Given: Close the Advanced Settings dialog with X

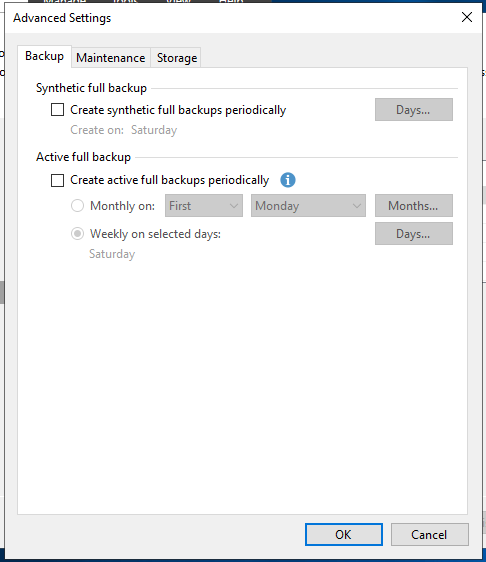Looking at the screenshot, I should coord(467,17).
